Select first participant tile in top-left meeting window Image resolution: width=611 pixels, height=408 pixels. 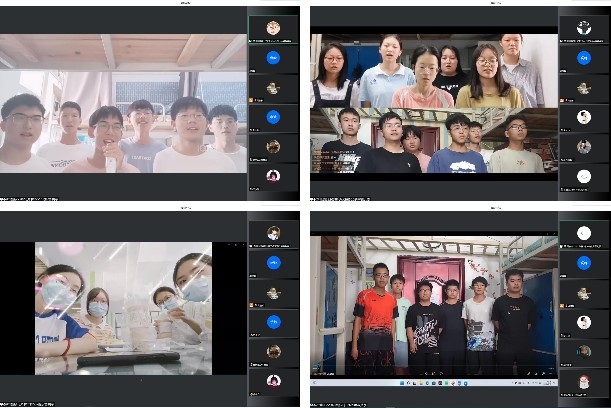pyautogui.click(x=273, y=28)
